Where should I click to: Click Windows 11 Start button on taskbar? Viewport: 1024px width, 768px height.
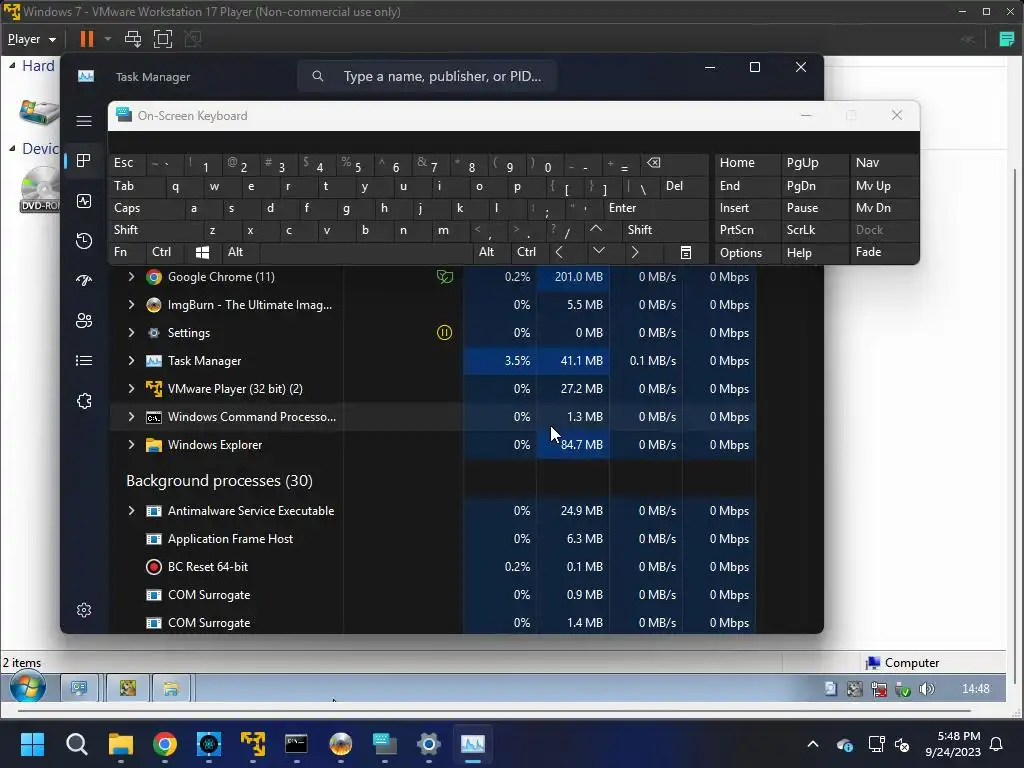pyautogui.click(x=32, y=744)
